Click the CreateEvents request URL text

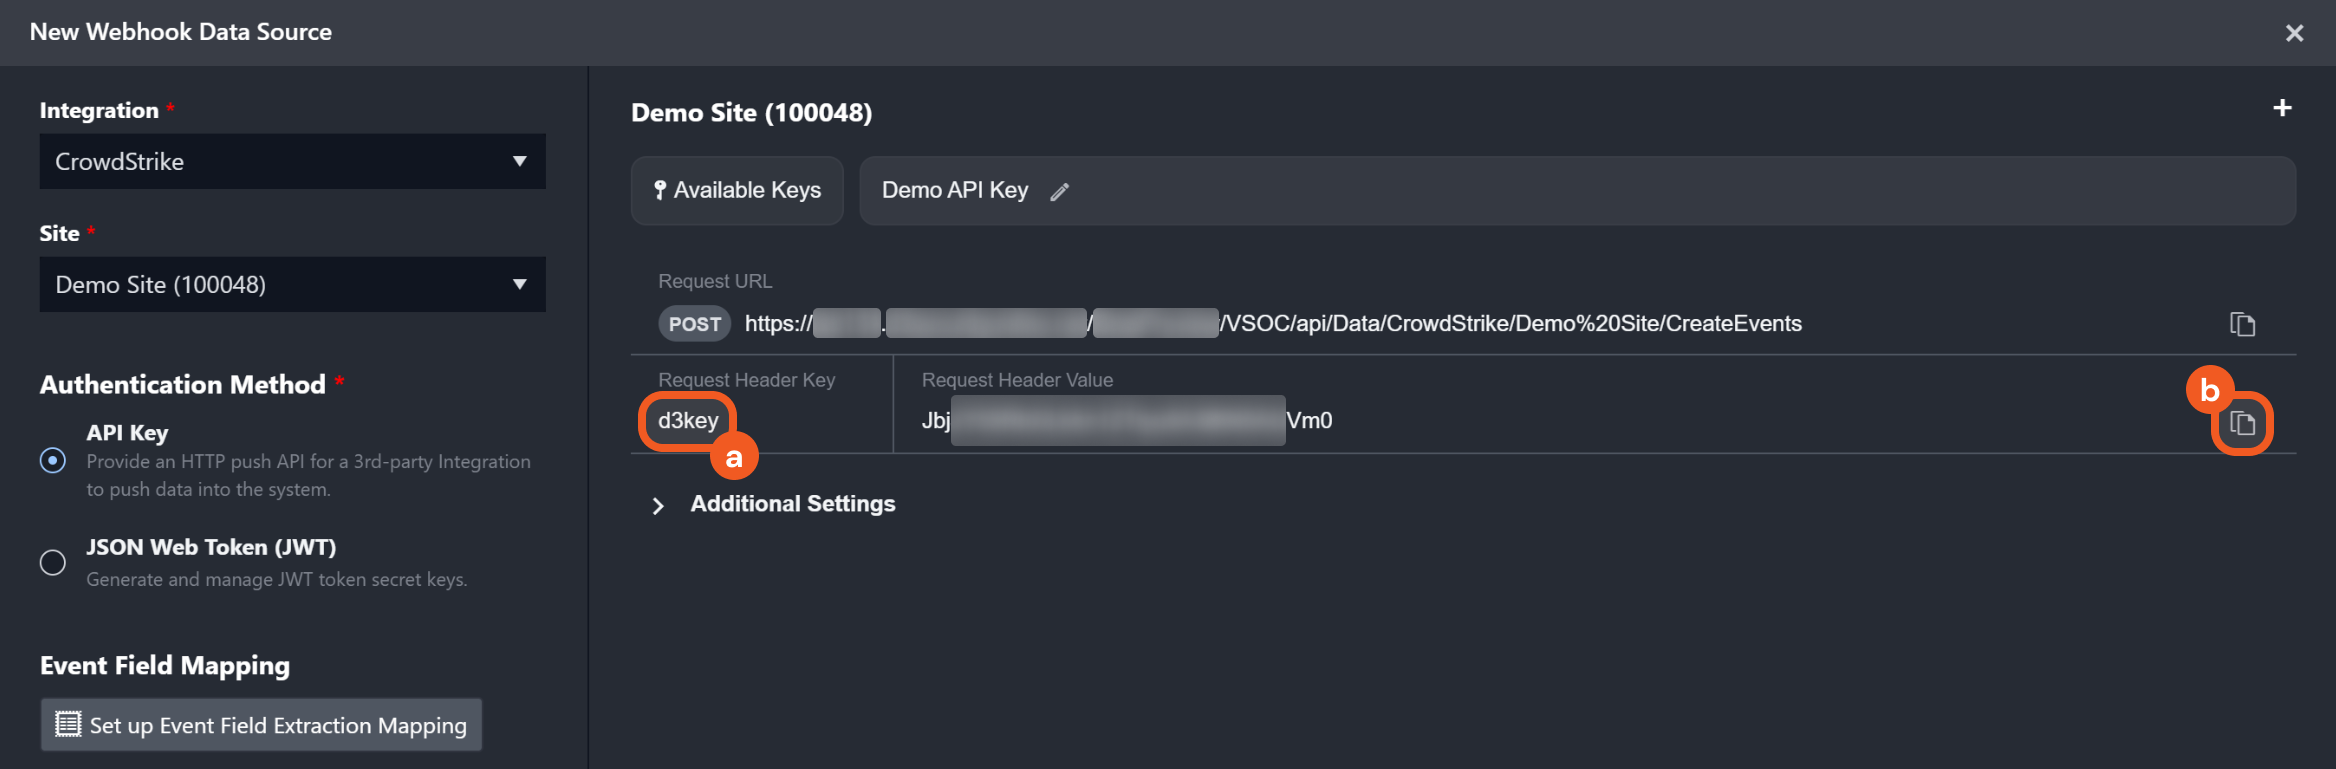pos(1510,324)
